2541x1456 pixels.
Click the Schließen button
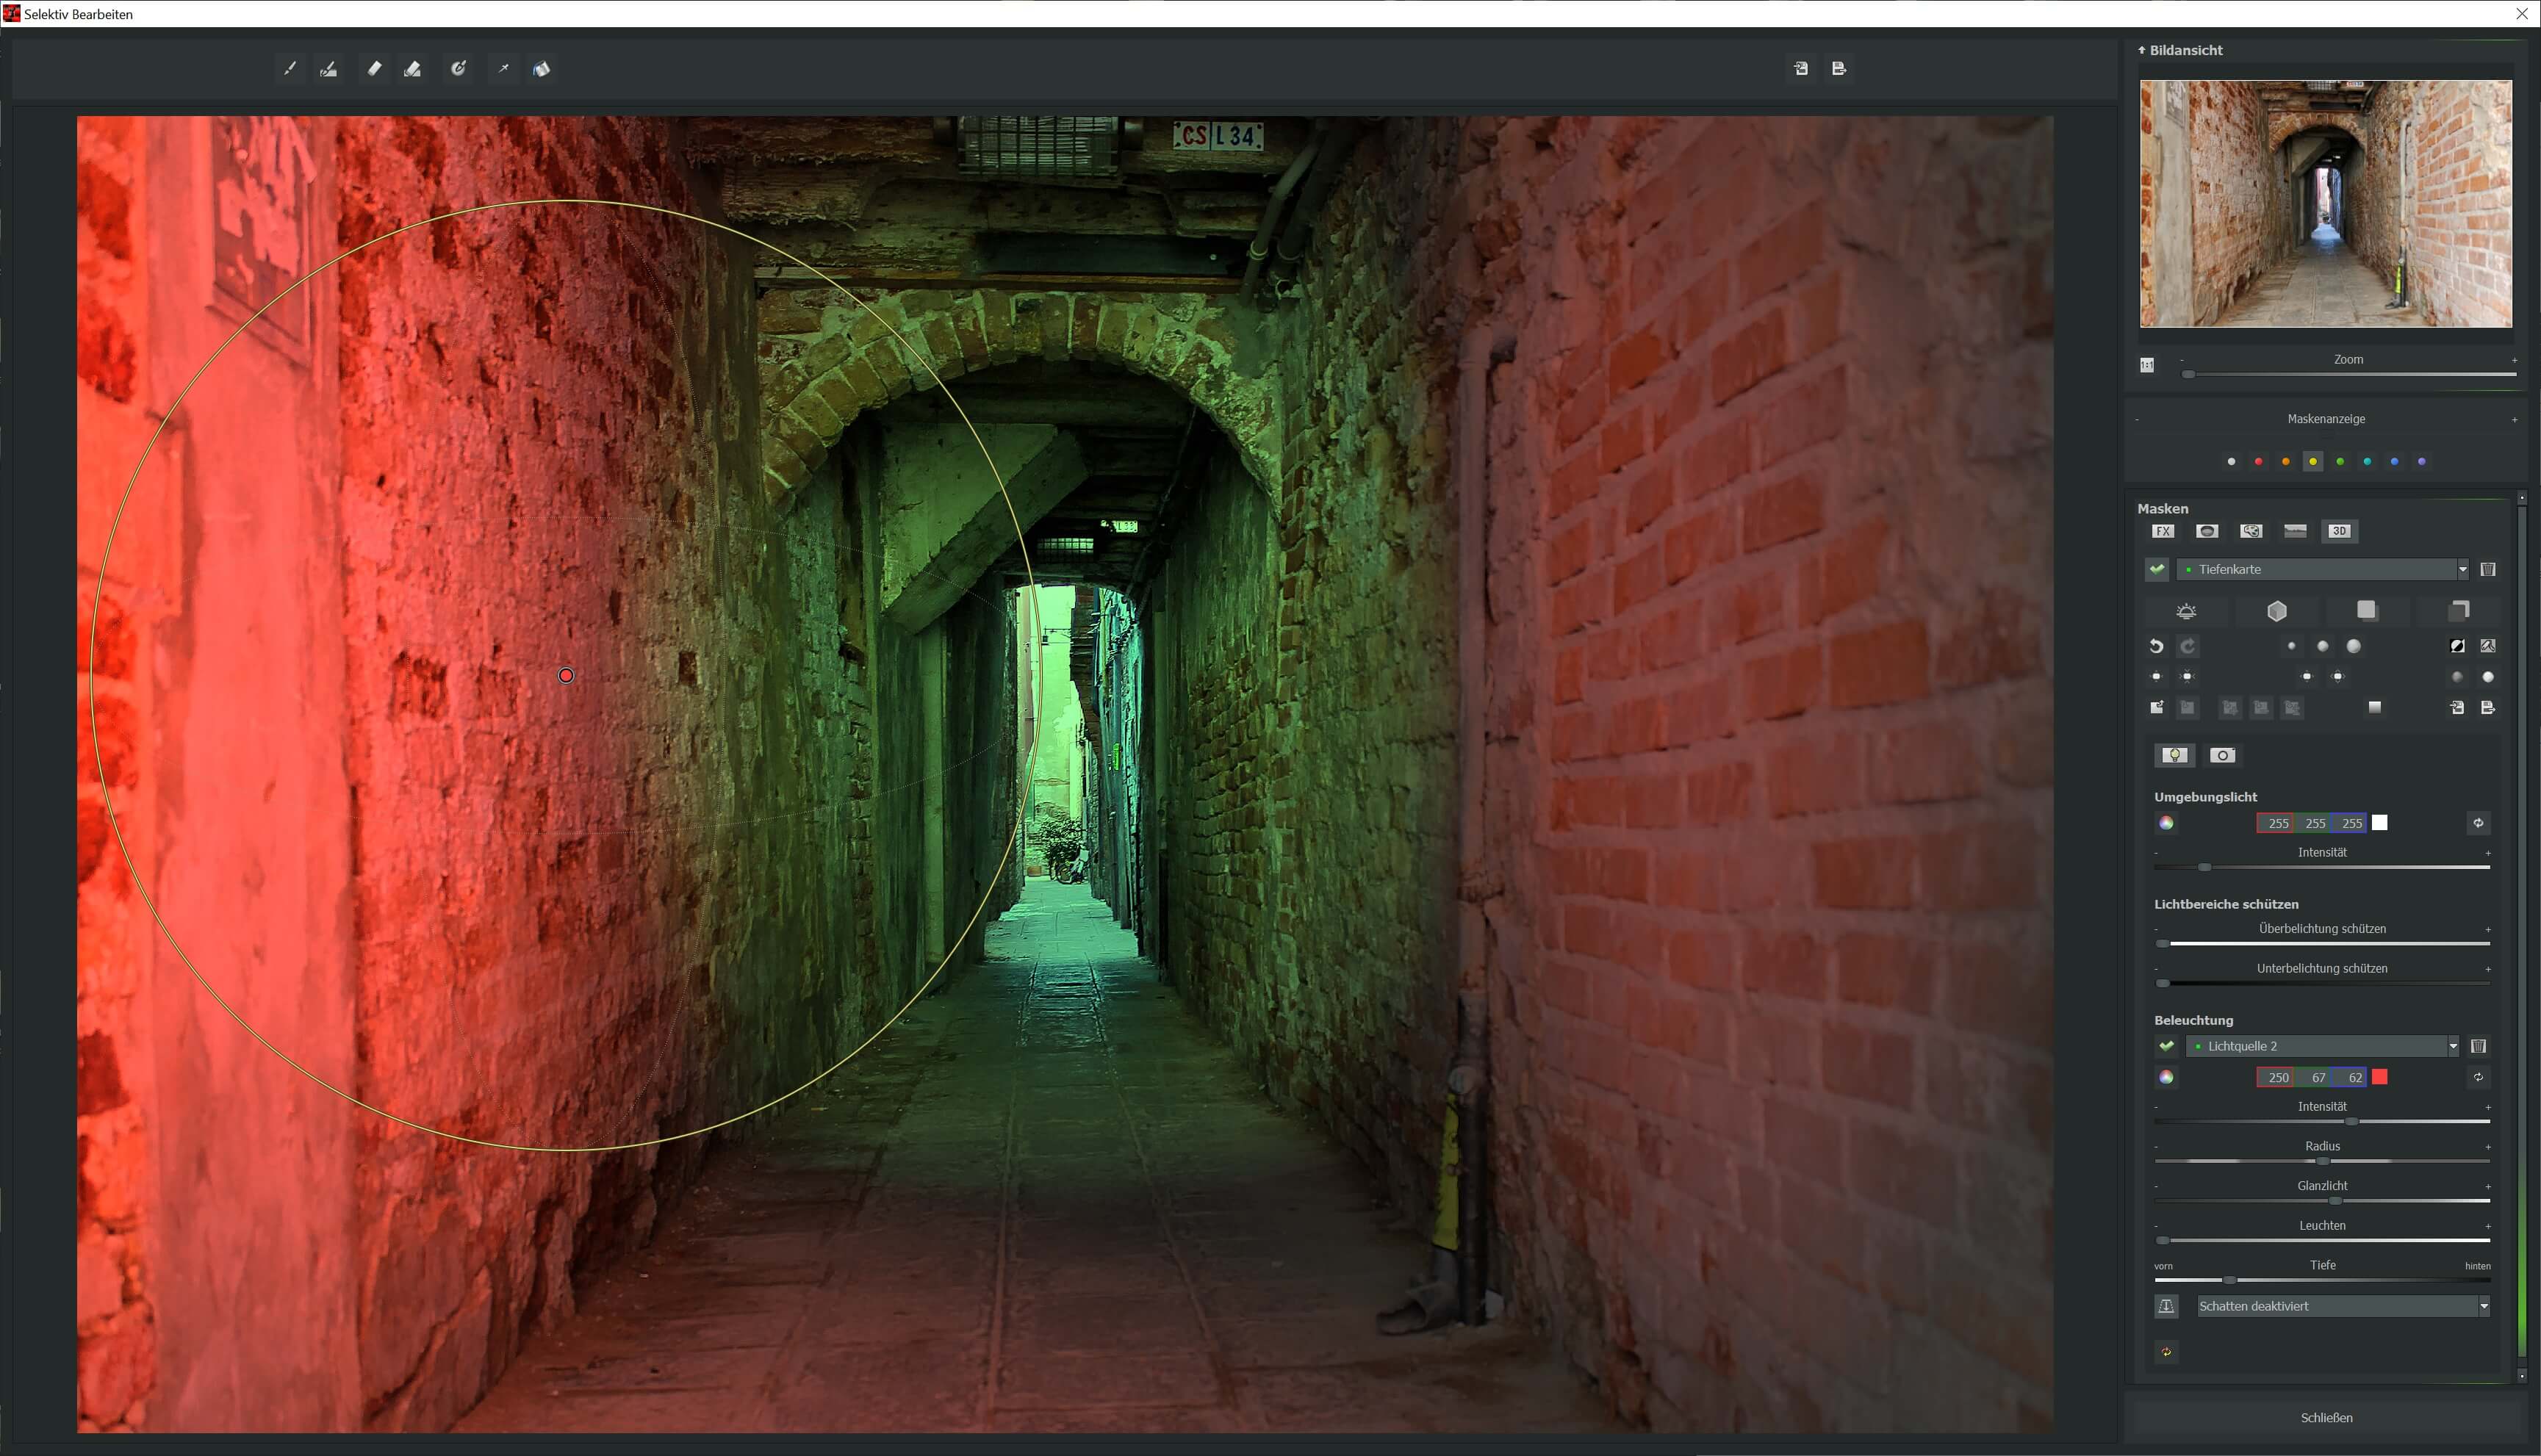pyautogui.click(x=2326, y=1417)
